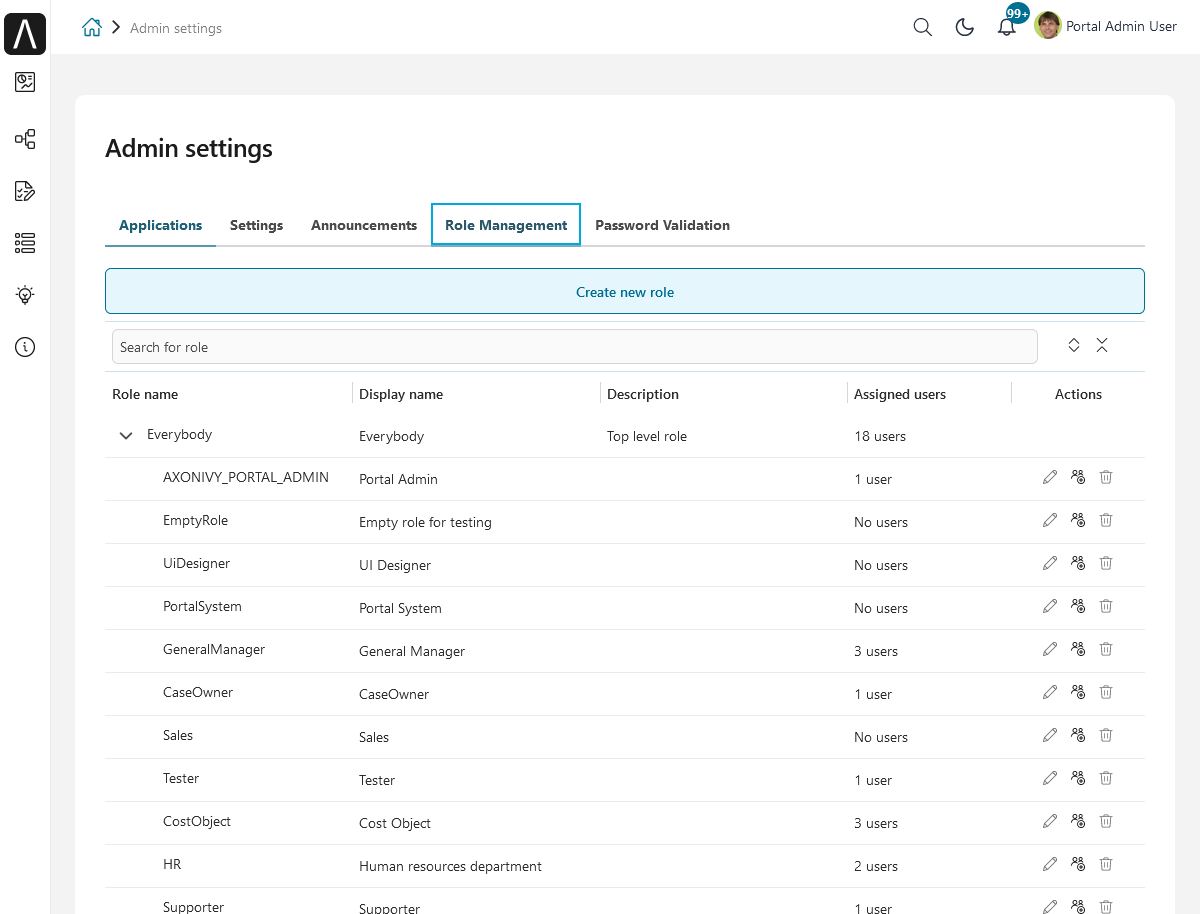
Task: Click Admin settings breadcrumb link
Action: click(x=176, y=28)
